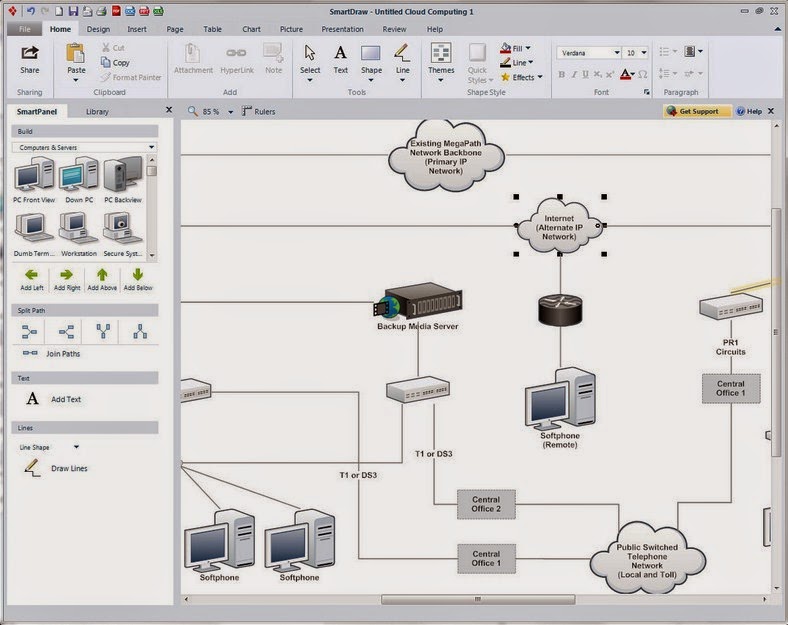
Task: Open the 85 % zoom dropdown
Action: point(231,112)
